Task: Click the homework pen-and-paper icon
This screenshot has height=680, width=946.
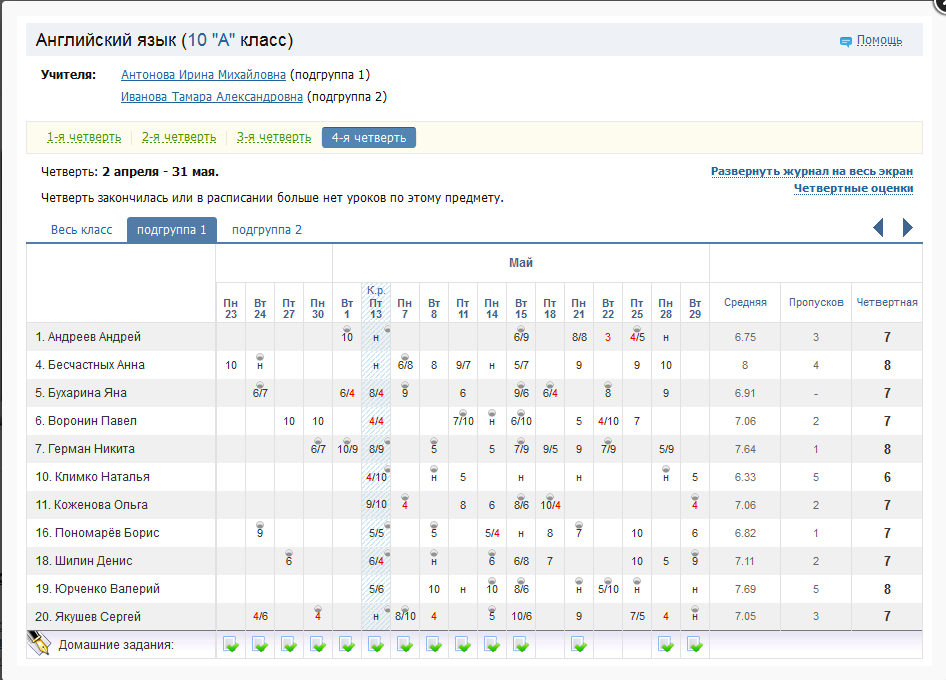Action: tap(39, 643)
